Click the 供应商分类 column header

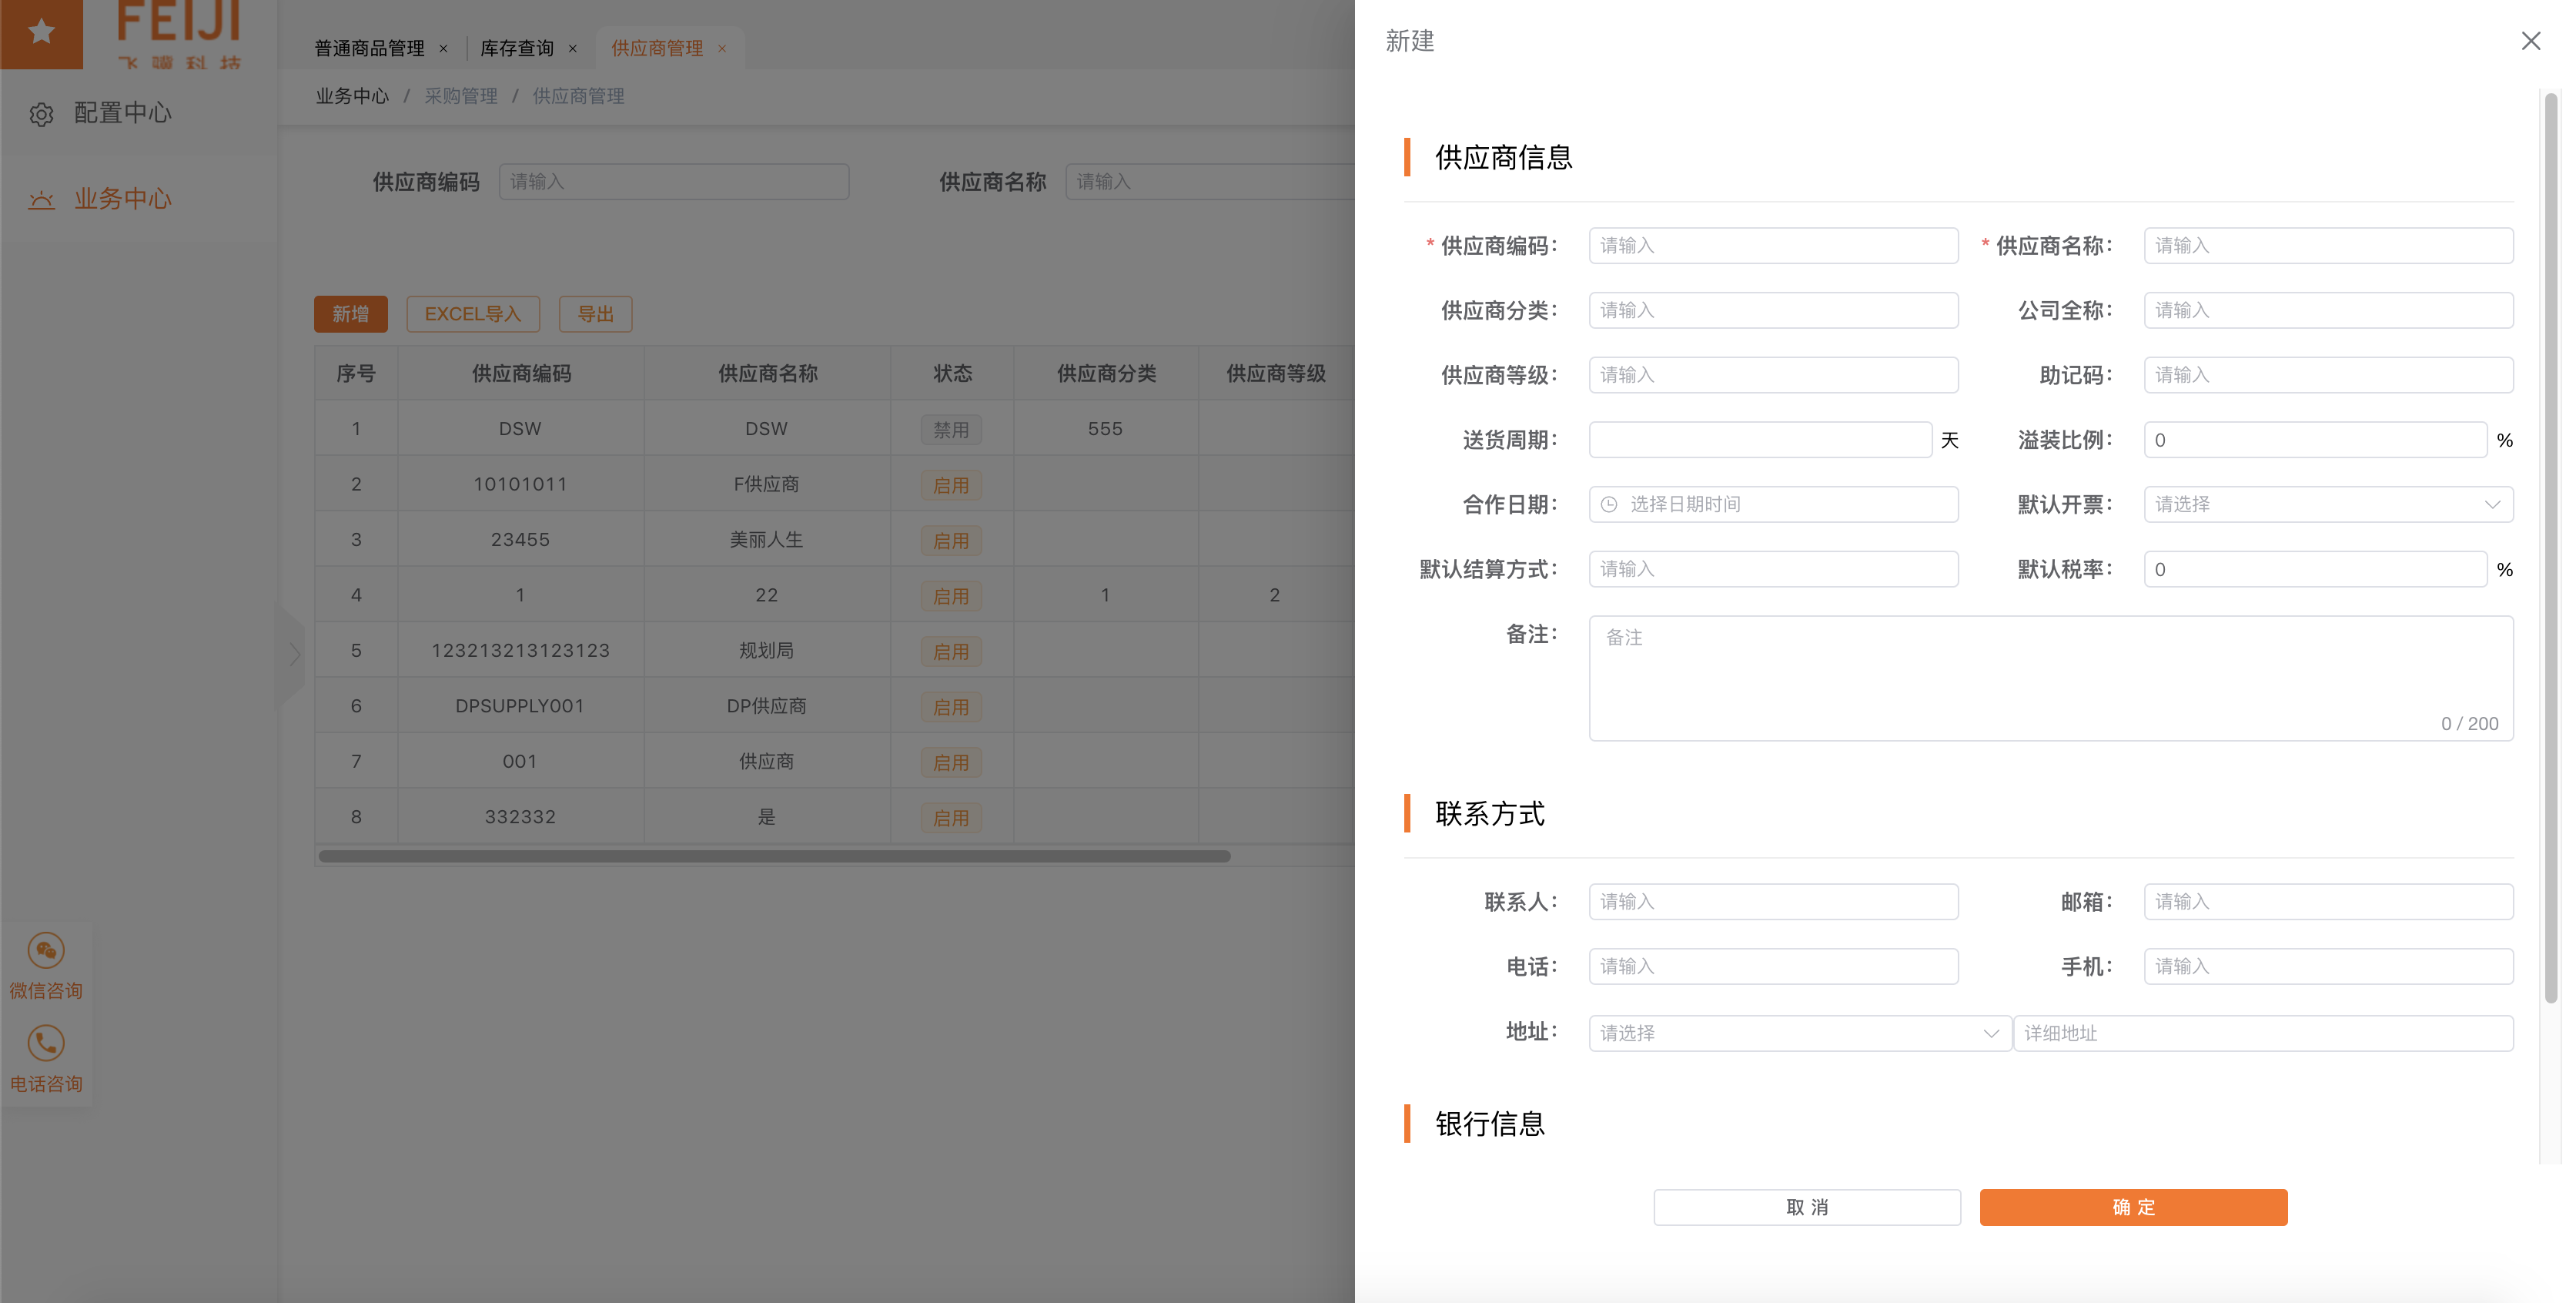tap(1106, 374)
